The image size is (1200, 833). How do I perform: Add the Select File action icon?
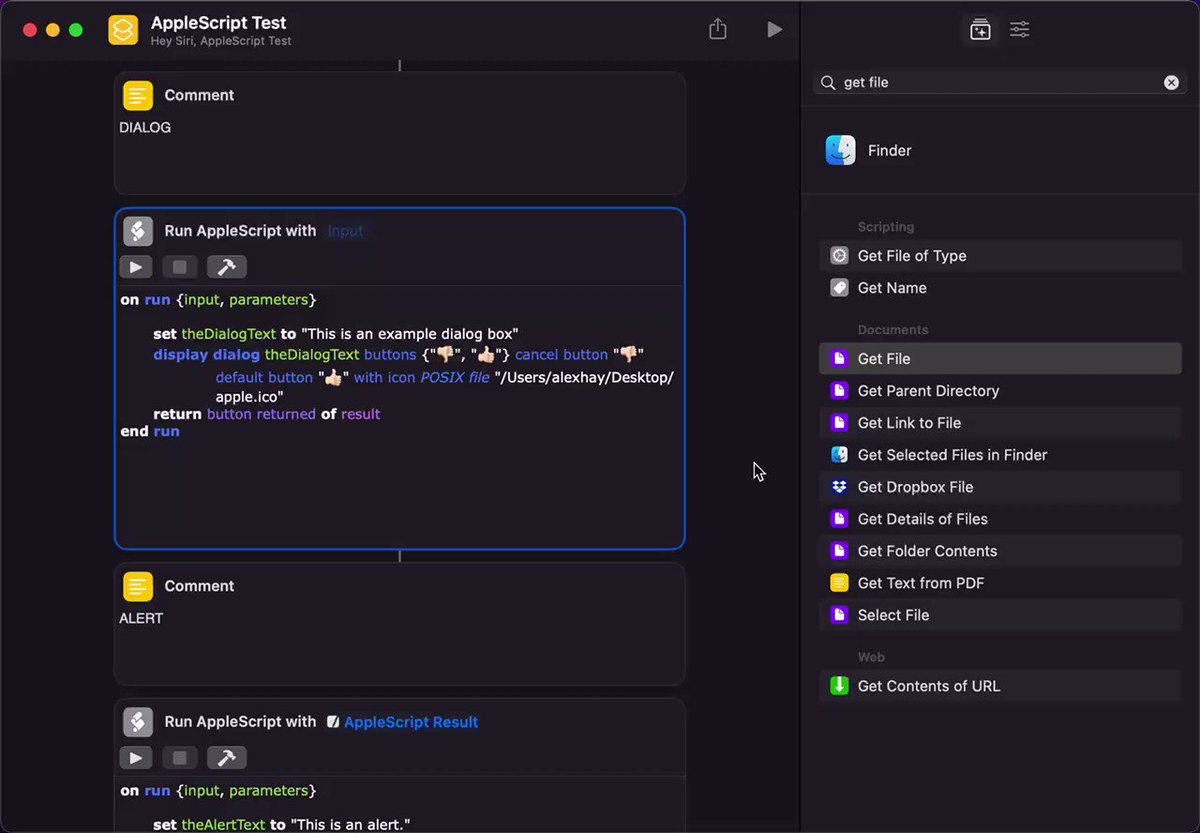839,615
